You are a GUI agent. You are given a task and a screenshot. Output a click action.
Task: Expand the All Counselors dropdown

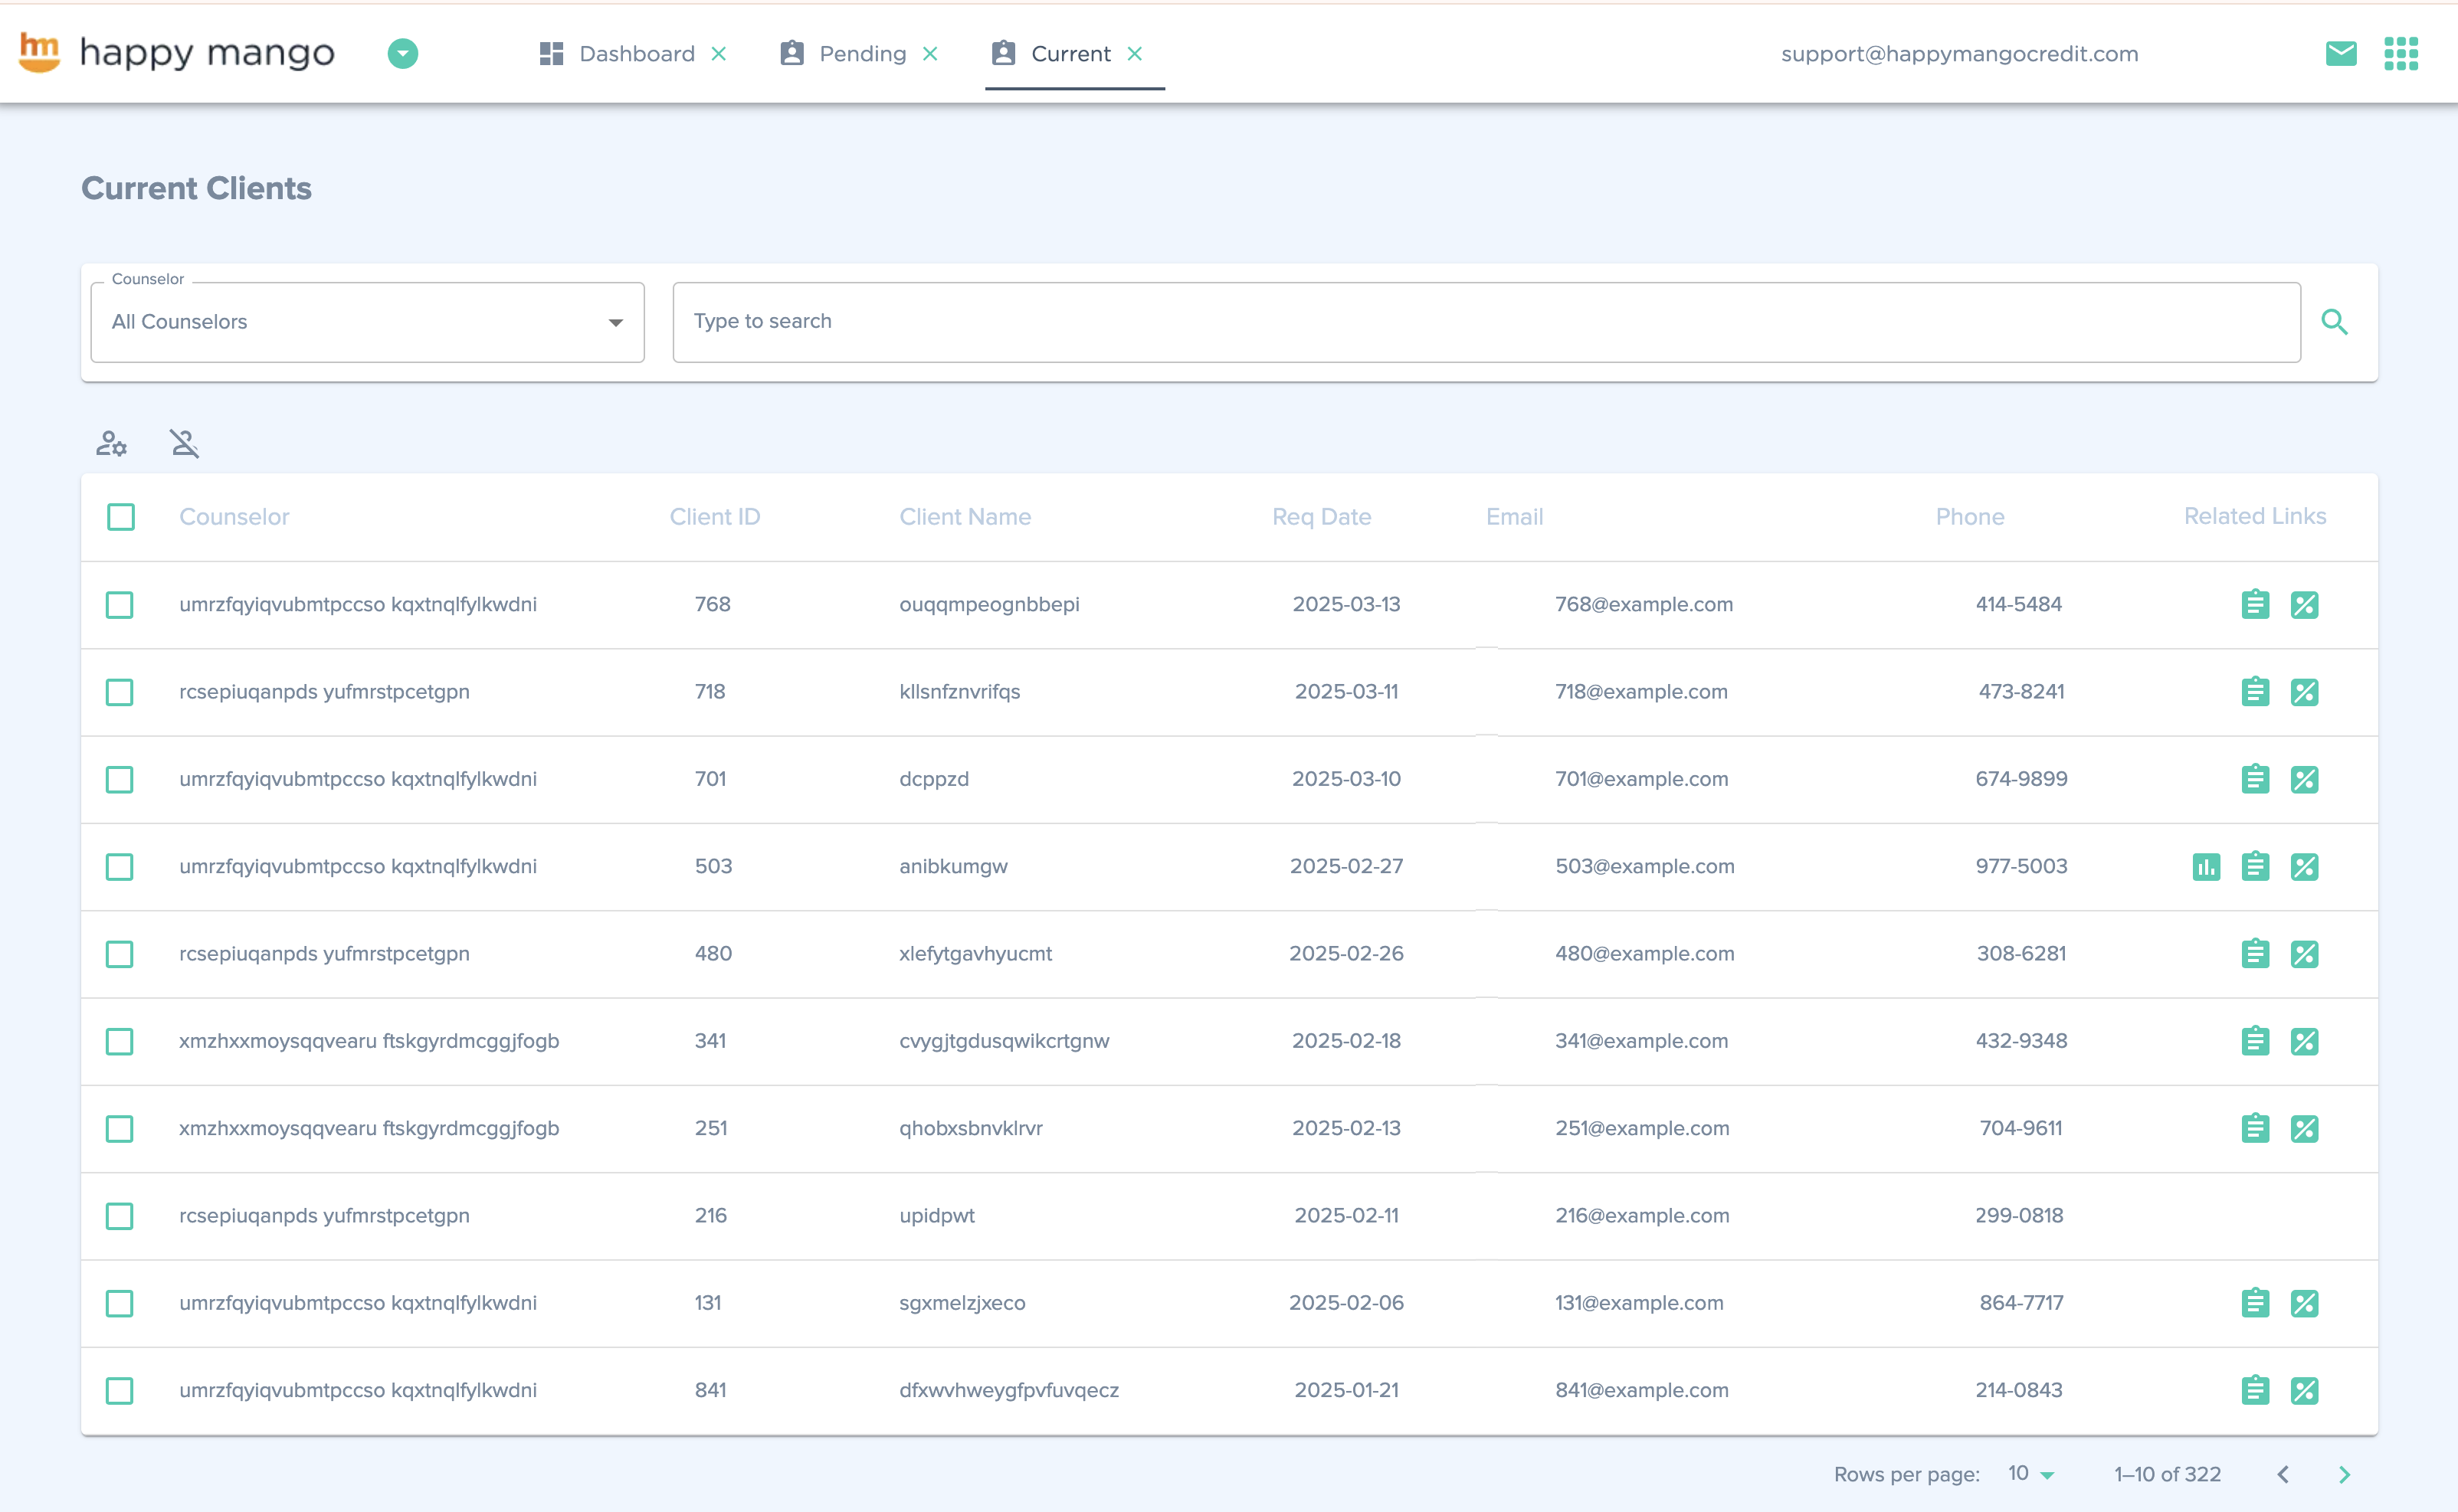point(367,322)
